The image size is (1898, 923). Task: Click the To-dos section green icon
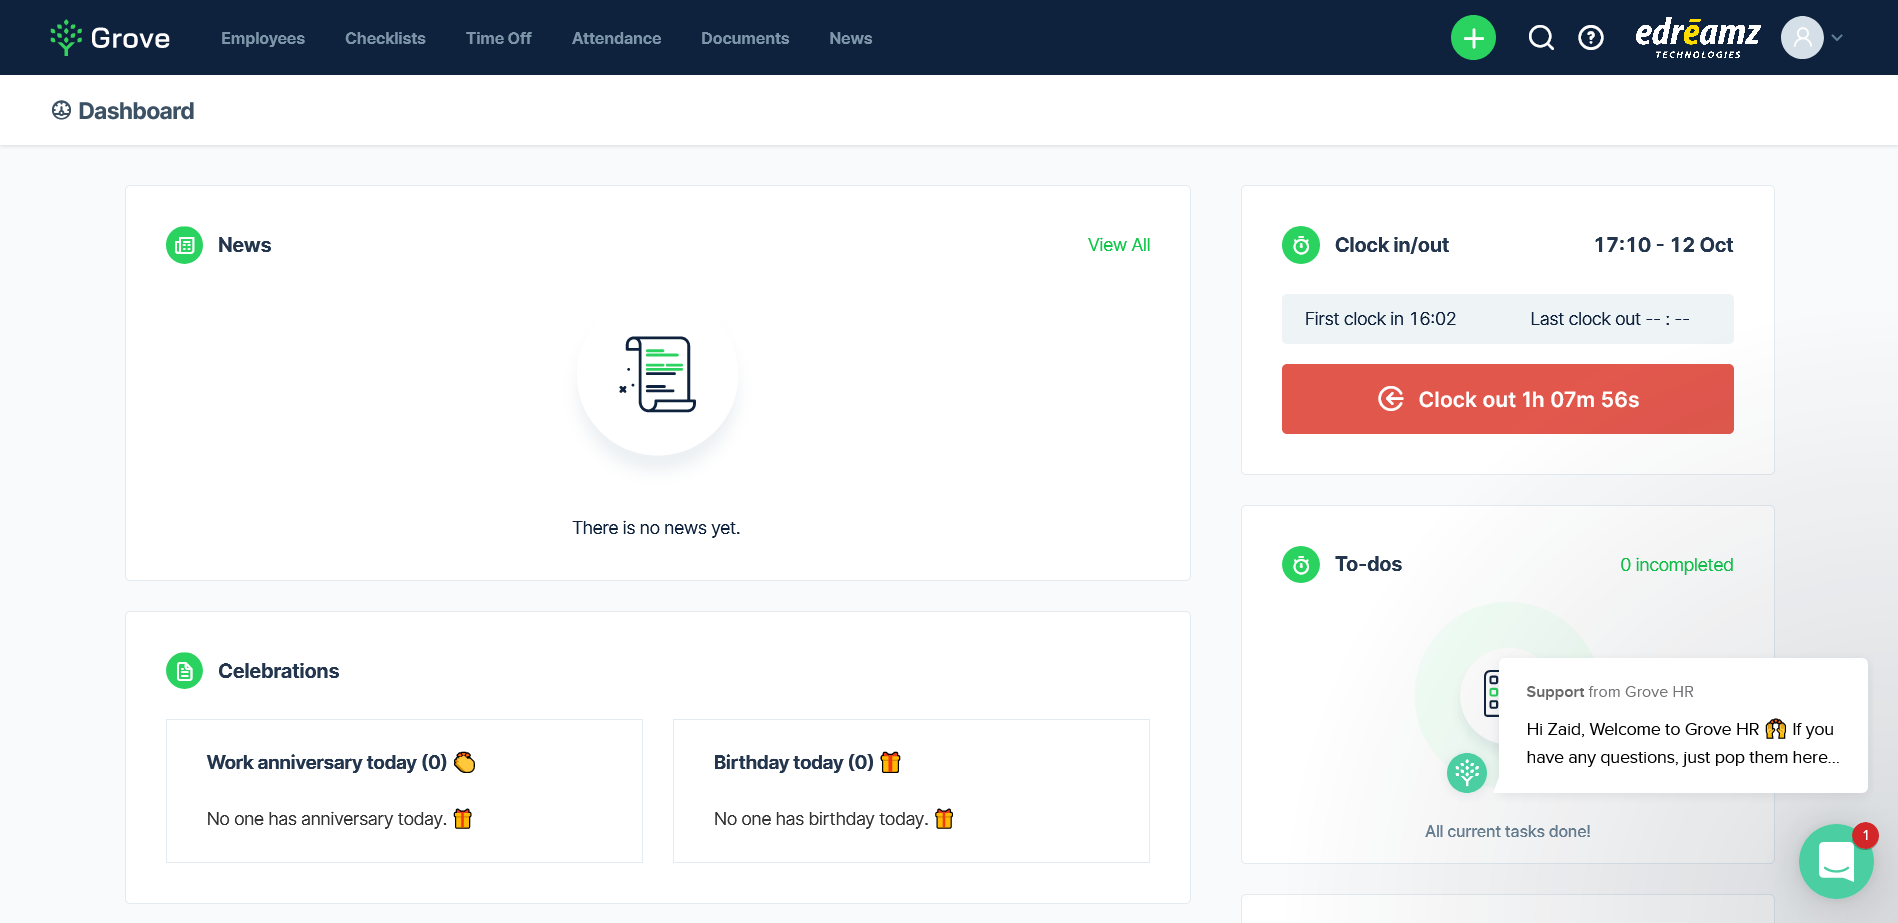point(1300,565)
